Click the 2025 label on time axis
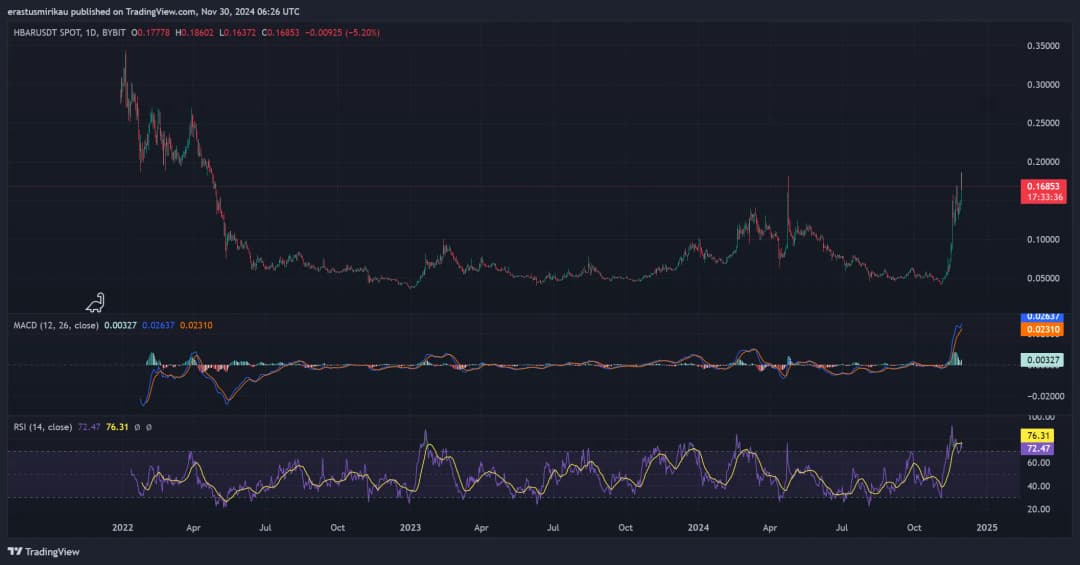Screen dimensions: 1080x565 [987, 527]
